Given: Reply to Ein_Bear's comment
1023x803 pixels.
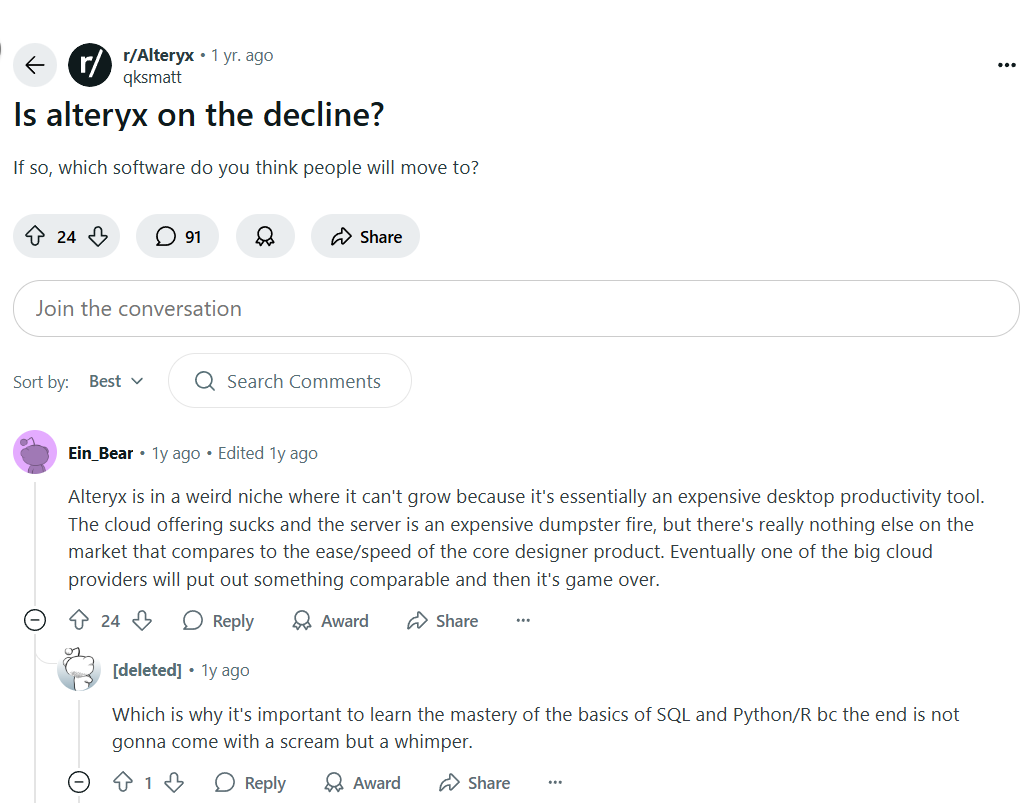Looking at the screenshot, I should (218, 620).
